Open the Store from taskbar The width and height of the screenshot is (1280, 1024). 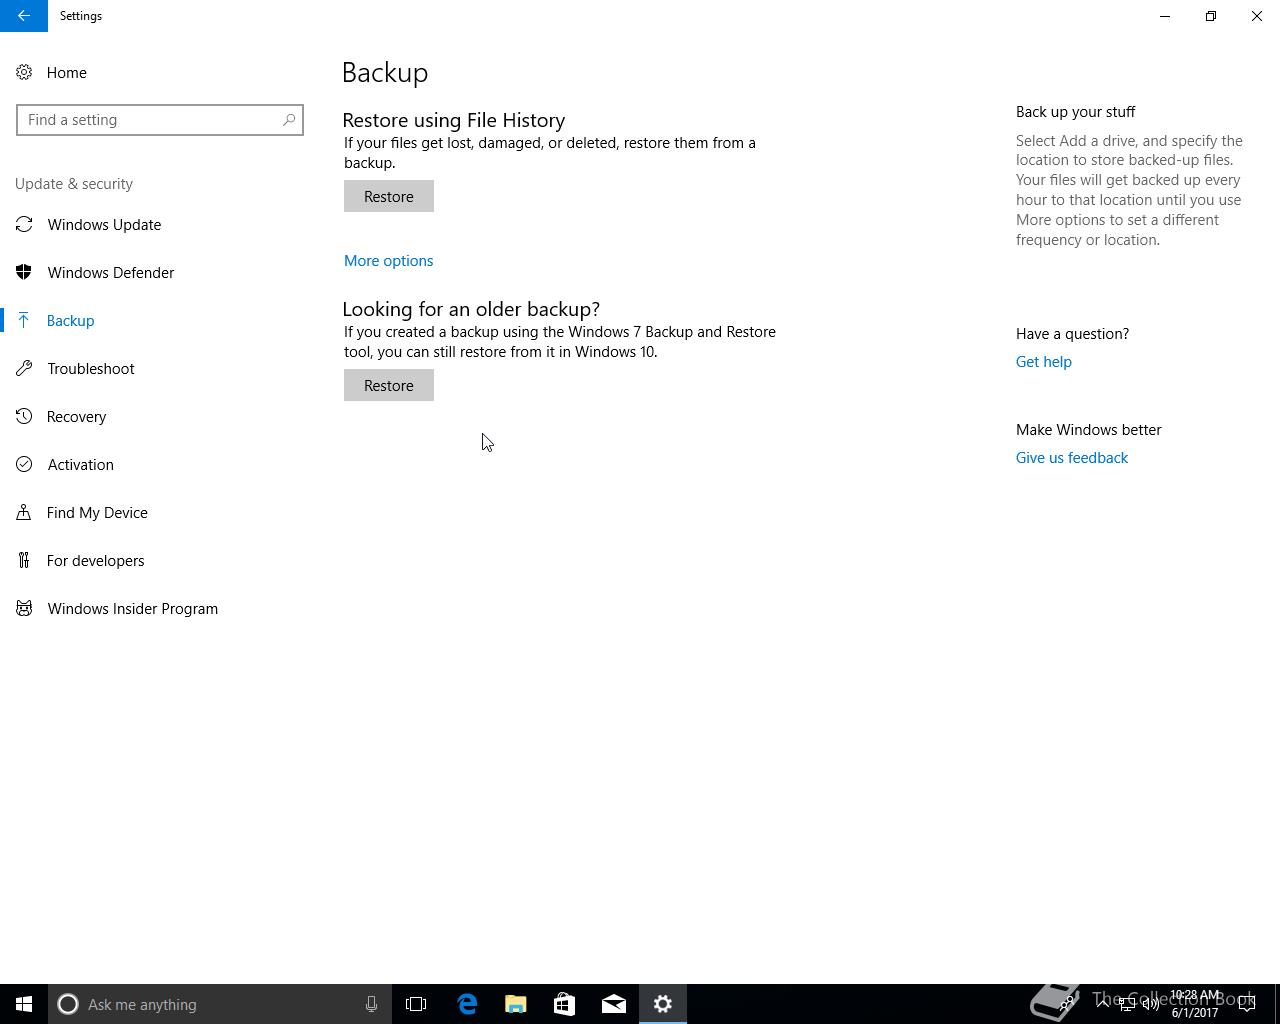coord(565,1004)
